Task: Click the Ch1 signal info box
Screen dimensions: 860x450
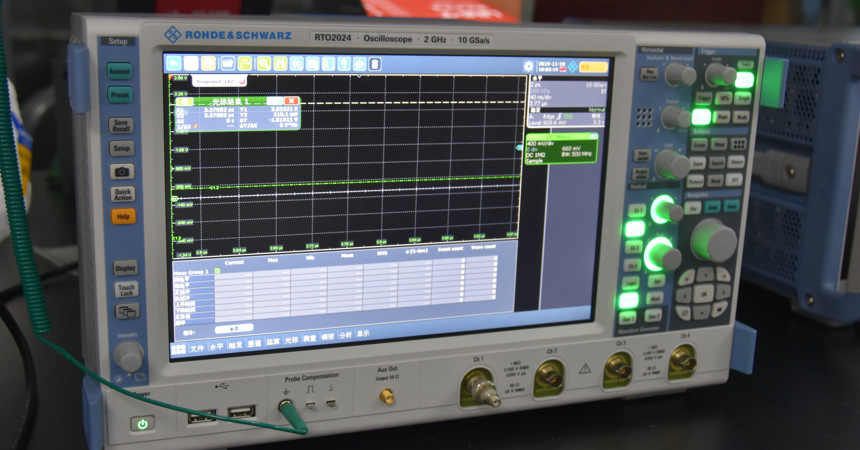Action: click(562, 149)
